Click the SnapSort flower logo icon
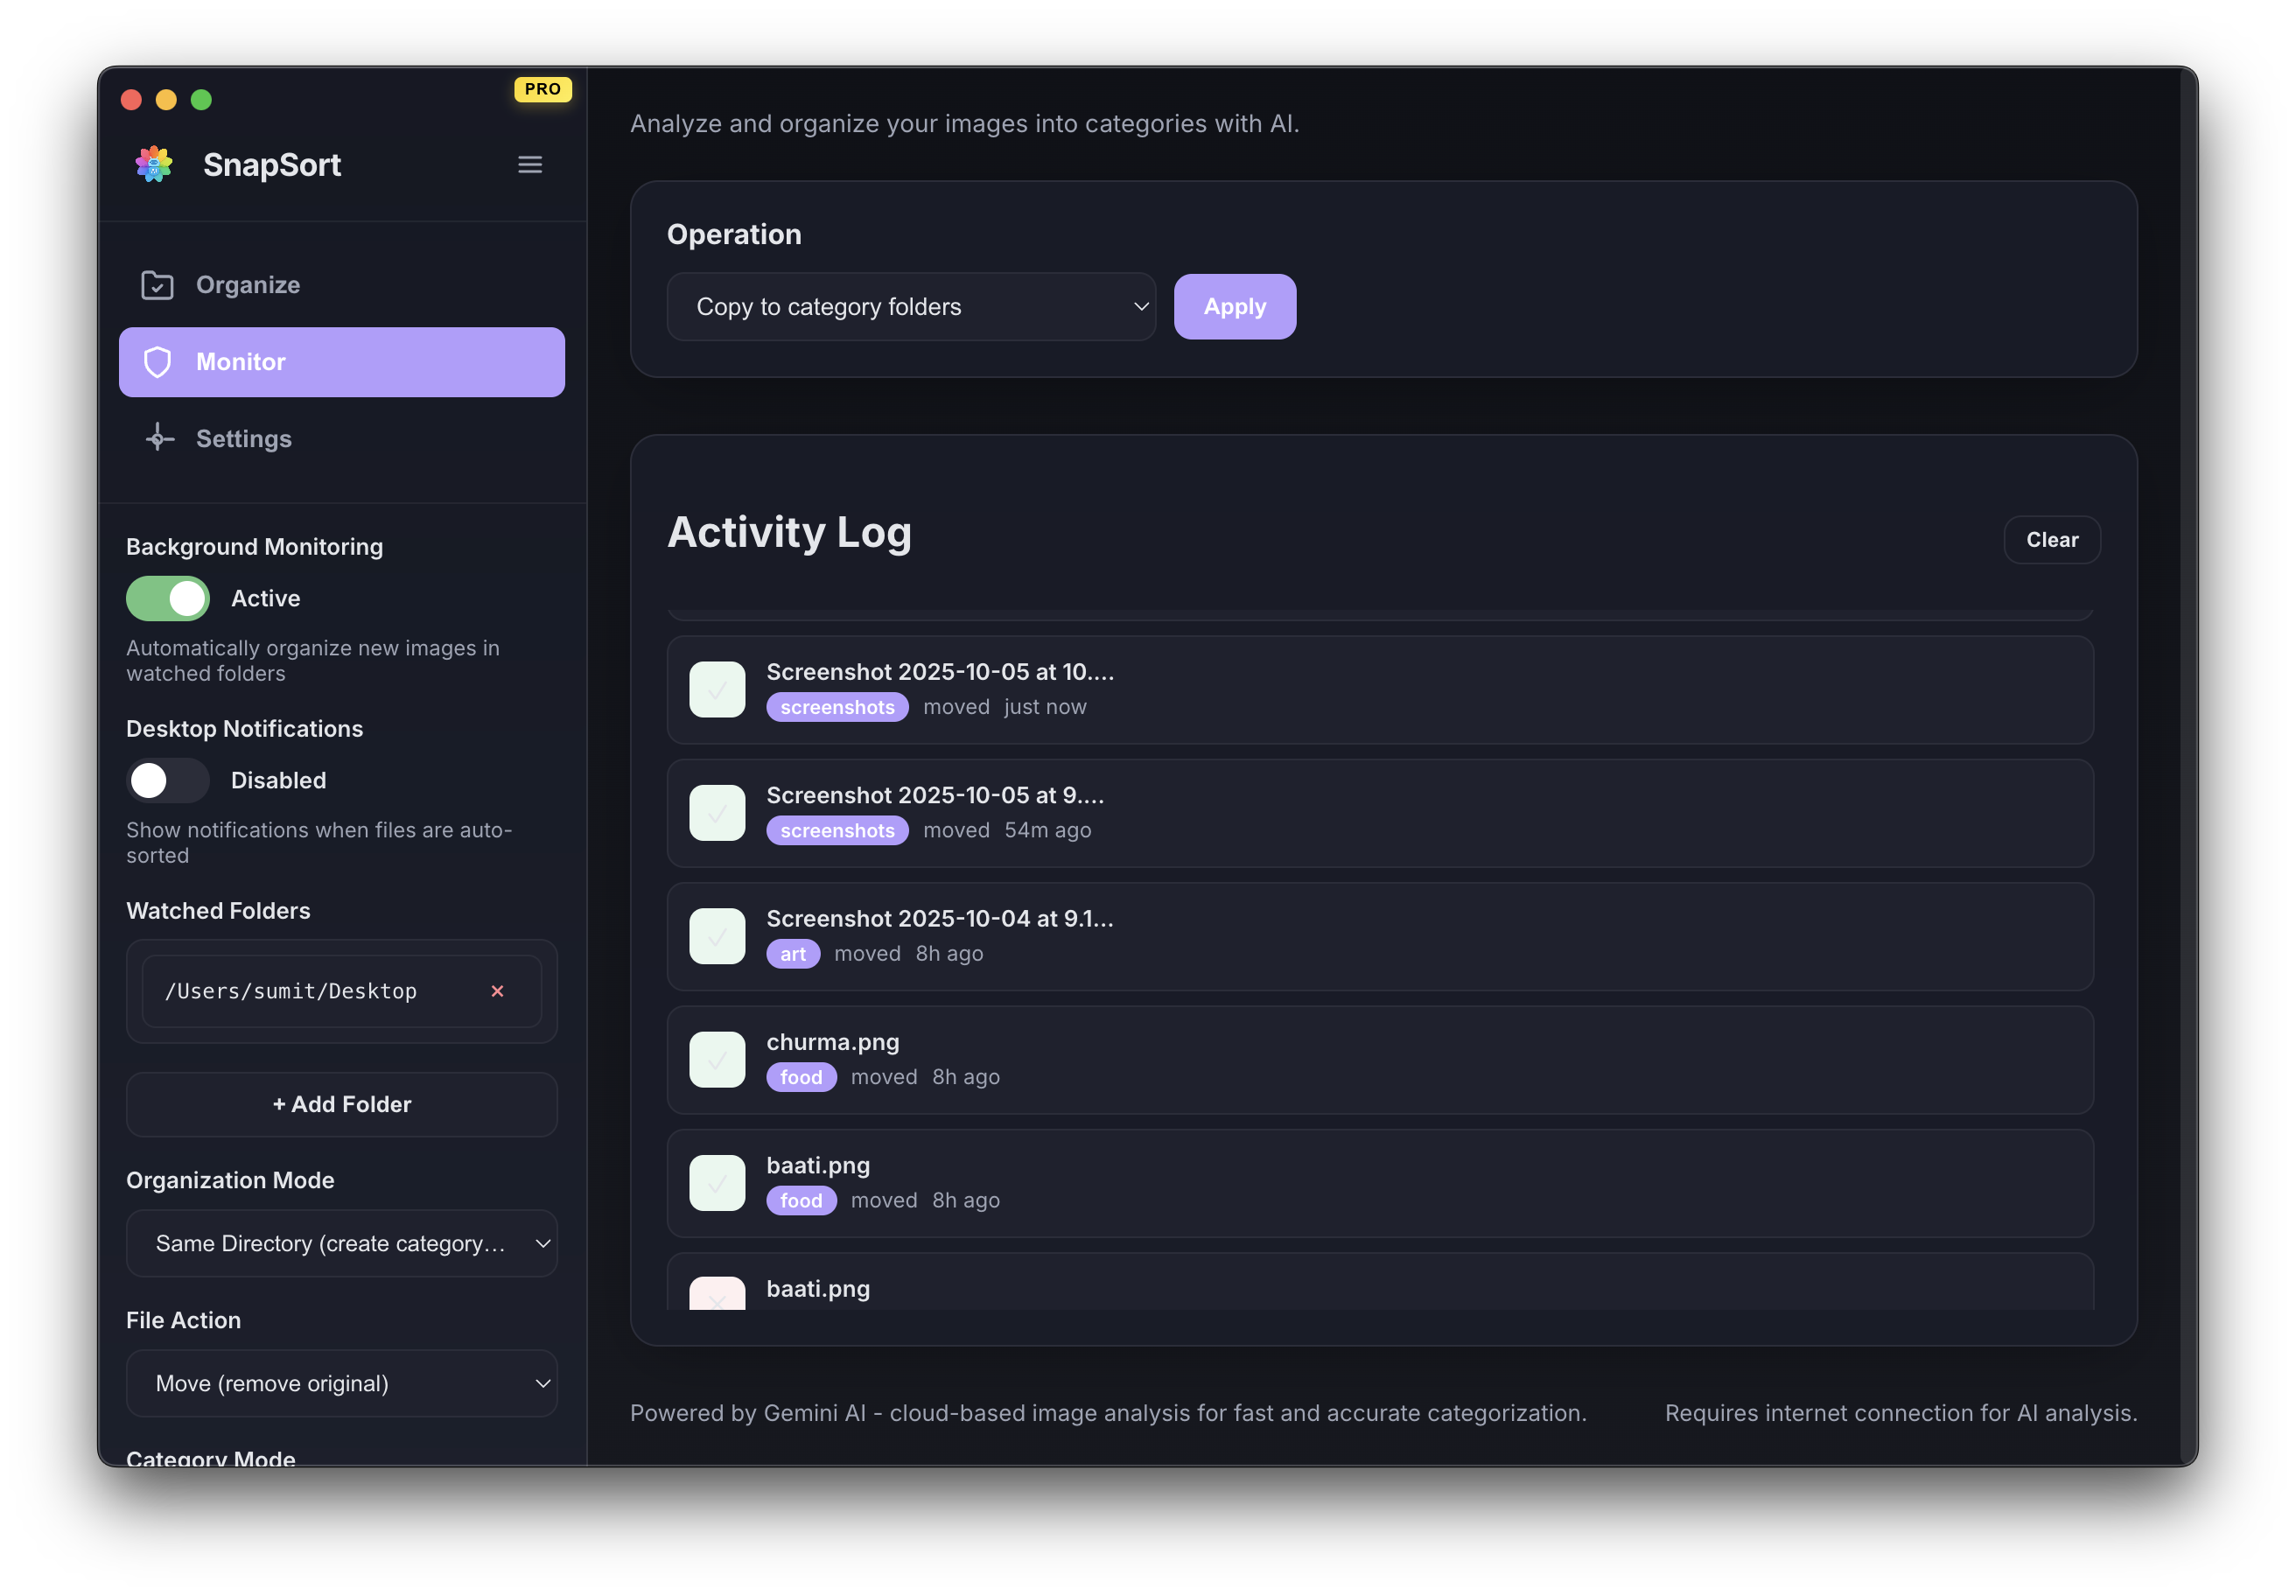Viewport: 2296px width, 1596px height. [x=154, y=164]
